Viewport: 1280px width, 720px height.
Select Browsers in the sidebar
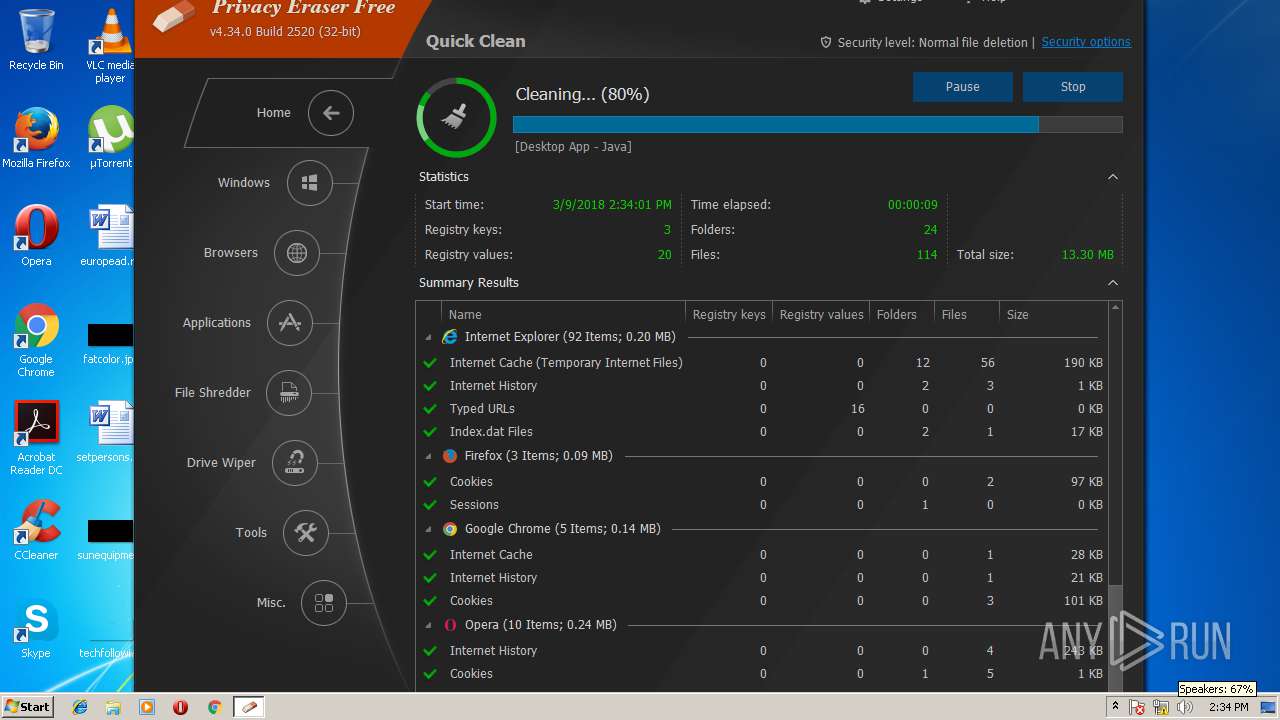click(231, 253)
